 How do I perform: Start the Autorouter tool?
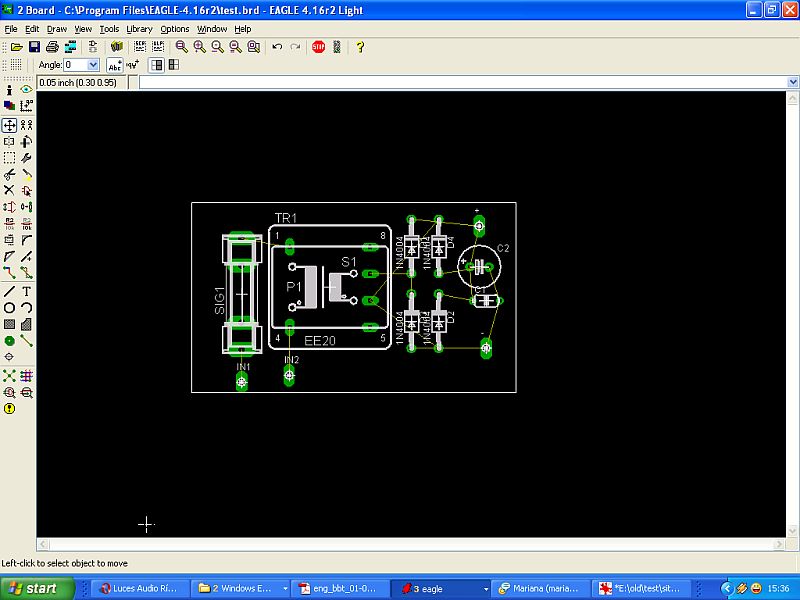tap(27, 376)
